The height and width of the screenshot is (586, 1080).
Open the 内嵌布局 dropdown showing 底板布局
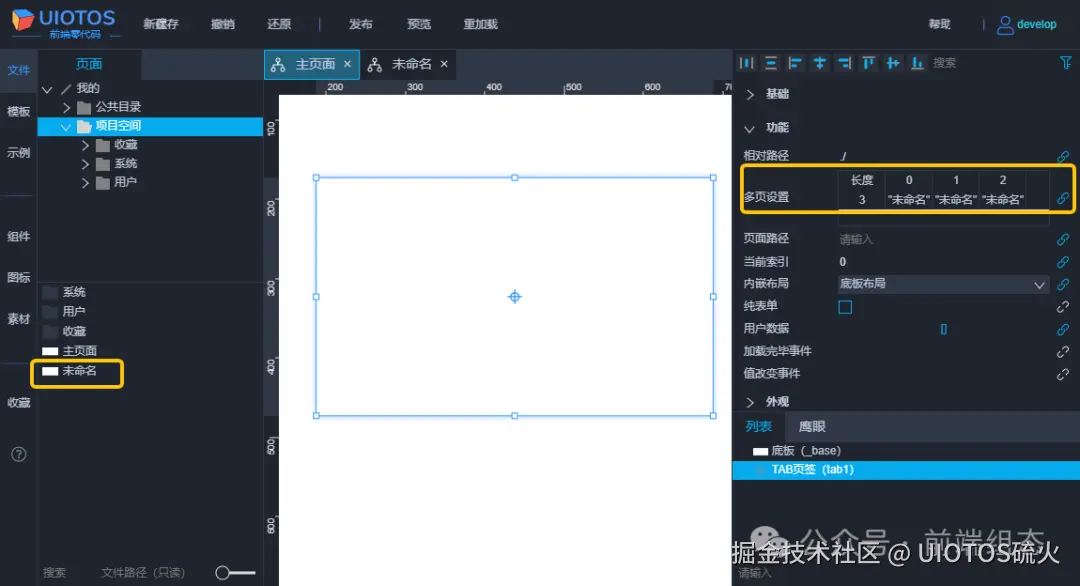click(x=940, y=284)
